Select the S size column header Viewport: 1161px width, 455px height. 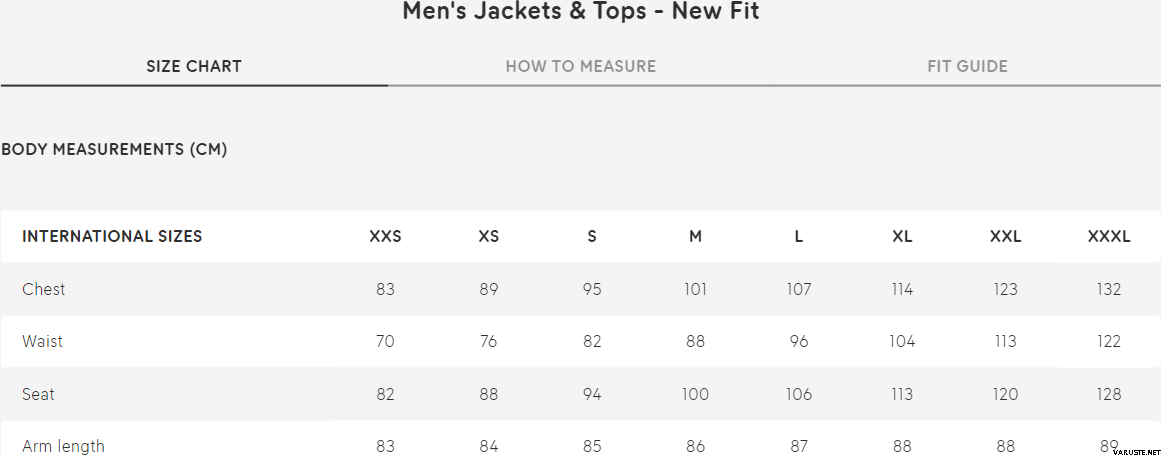(x=592, y=237)
